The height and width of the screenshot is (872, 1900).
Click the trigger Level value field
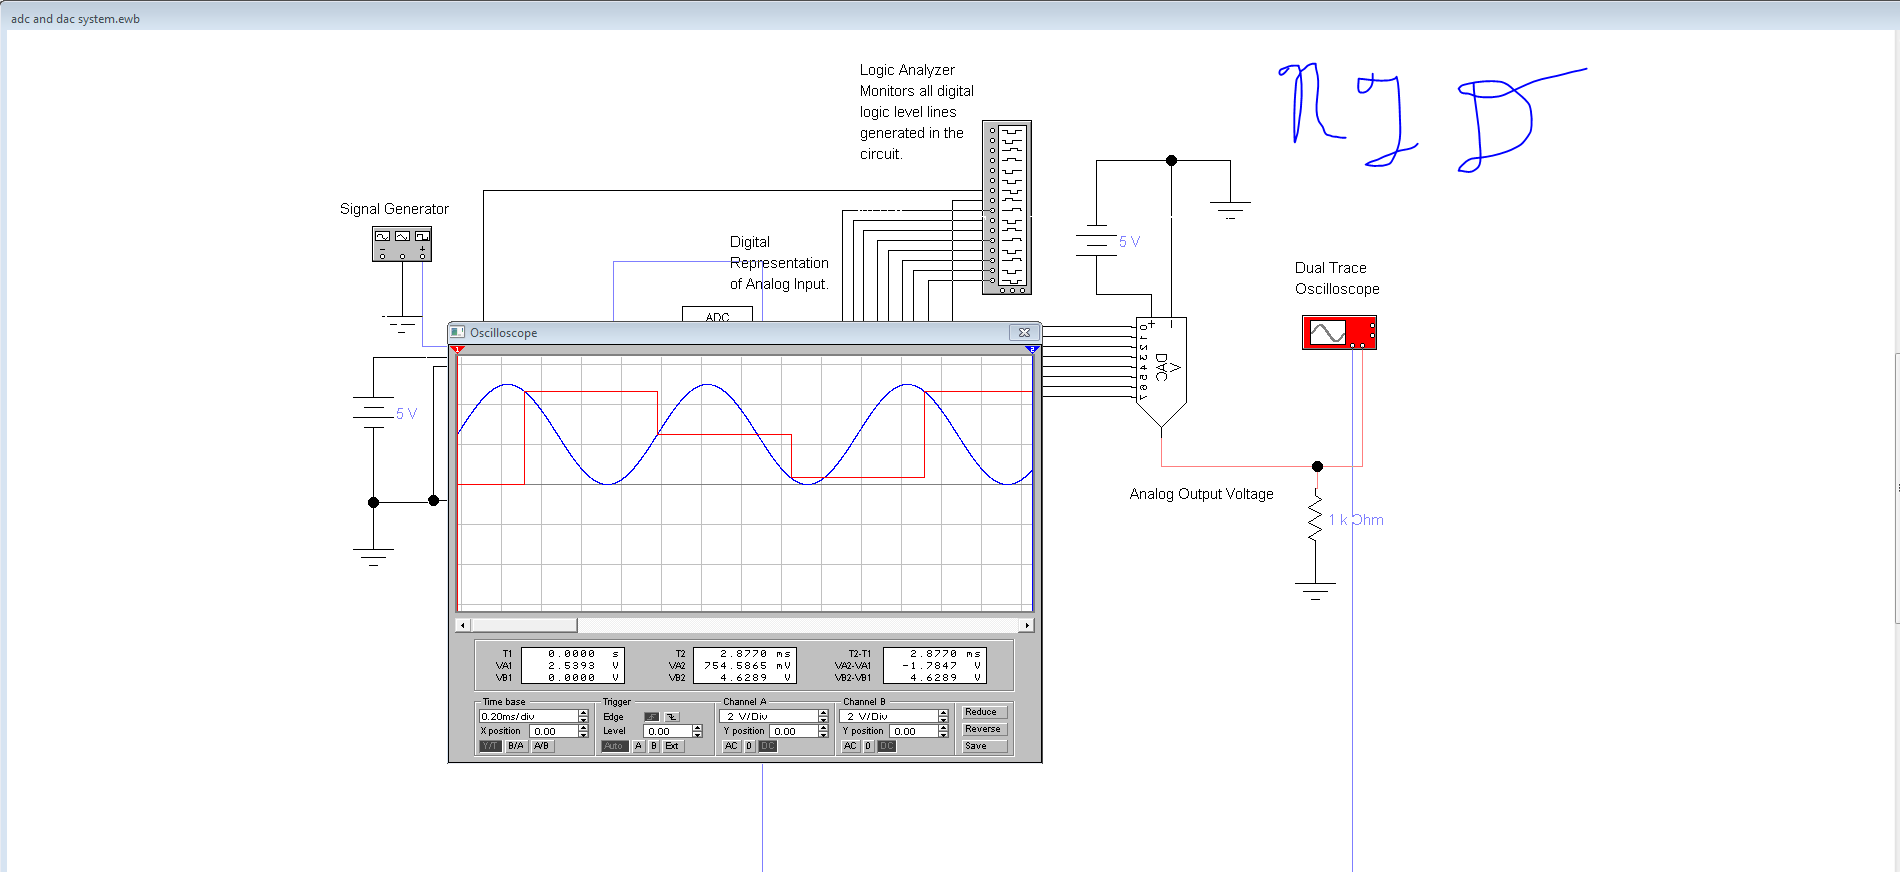tap(668, 731)
